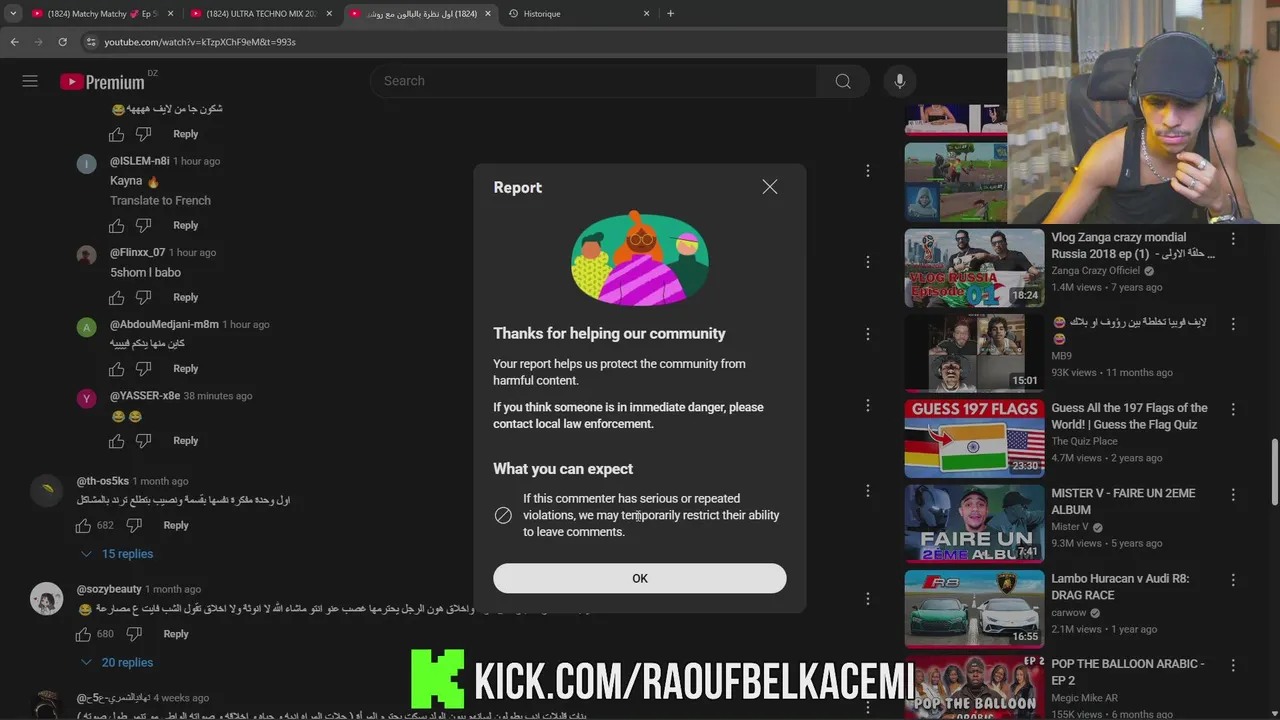Like the @th-os5ks comment with 682 likes
This screenshot has width=1280, height=720.
[x=85, y=525]
